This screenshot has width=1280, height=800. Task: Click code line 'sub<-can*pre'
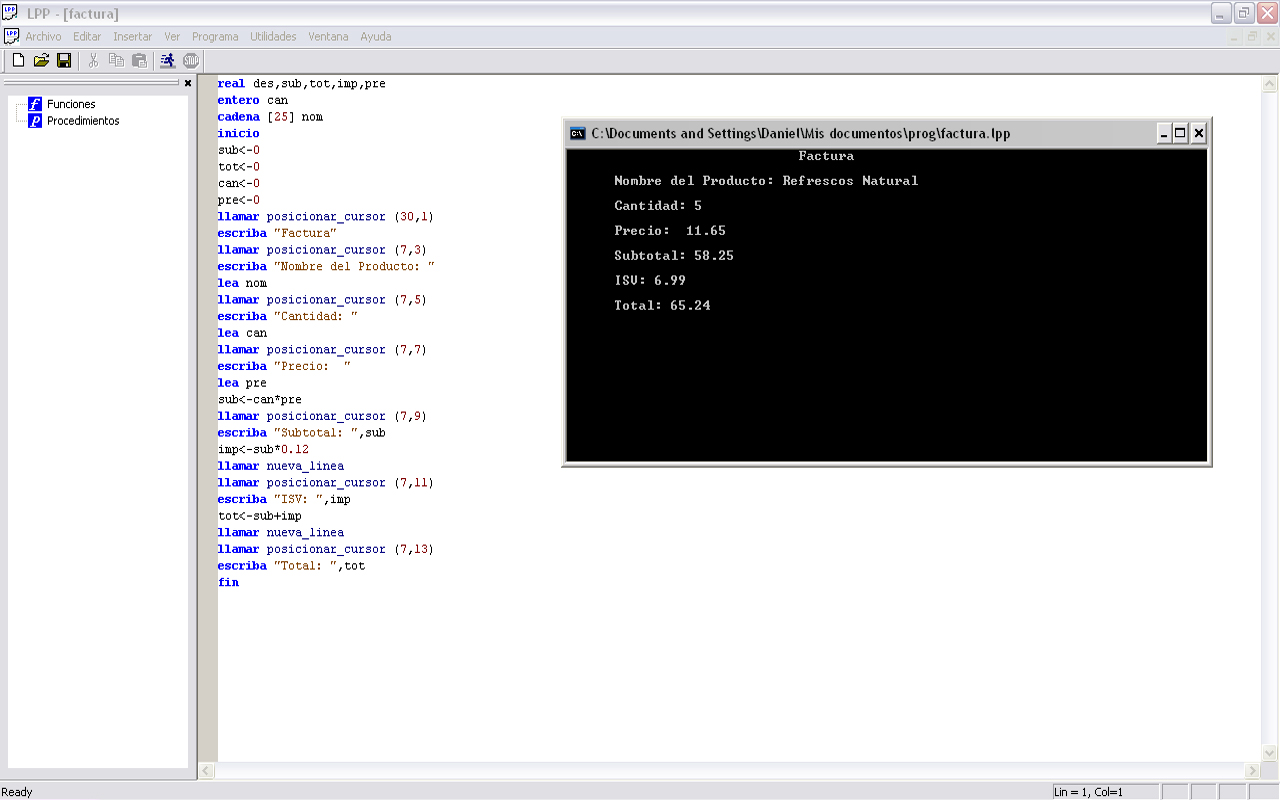[x=259, y=399]
